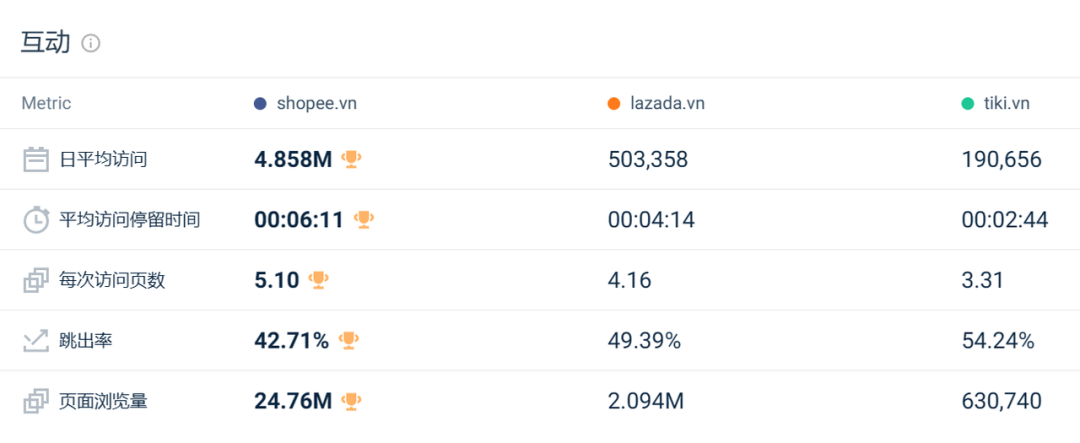Click the pages icon for 每次访问页数
1080x443 pixels.
point(36,281)
